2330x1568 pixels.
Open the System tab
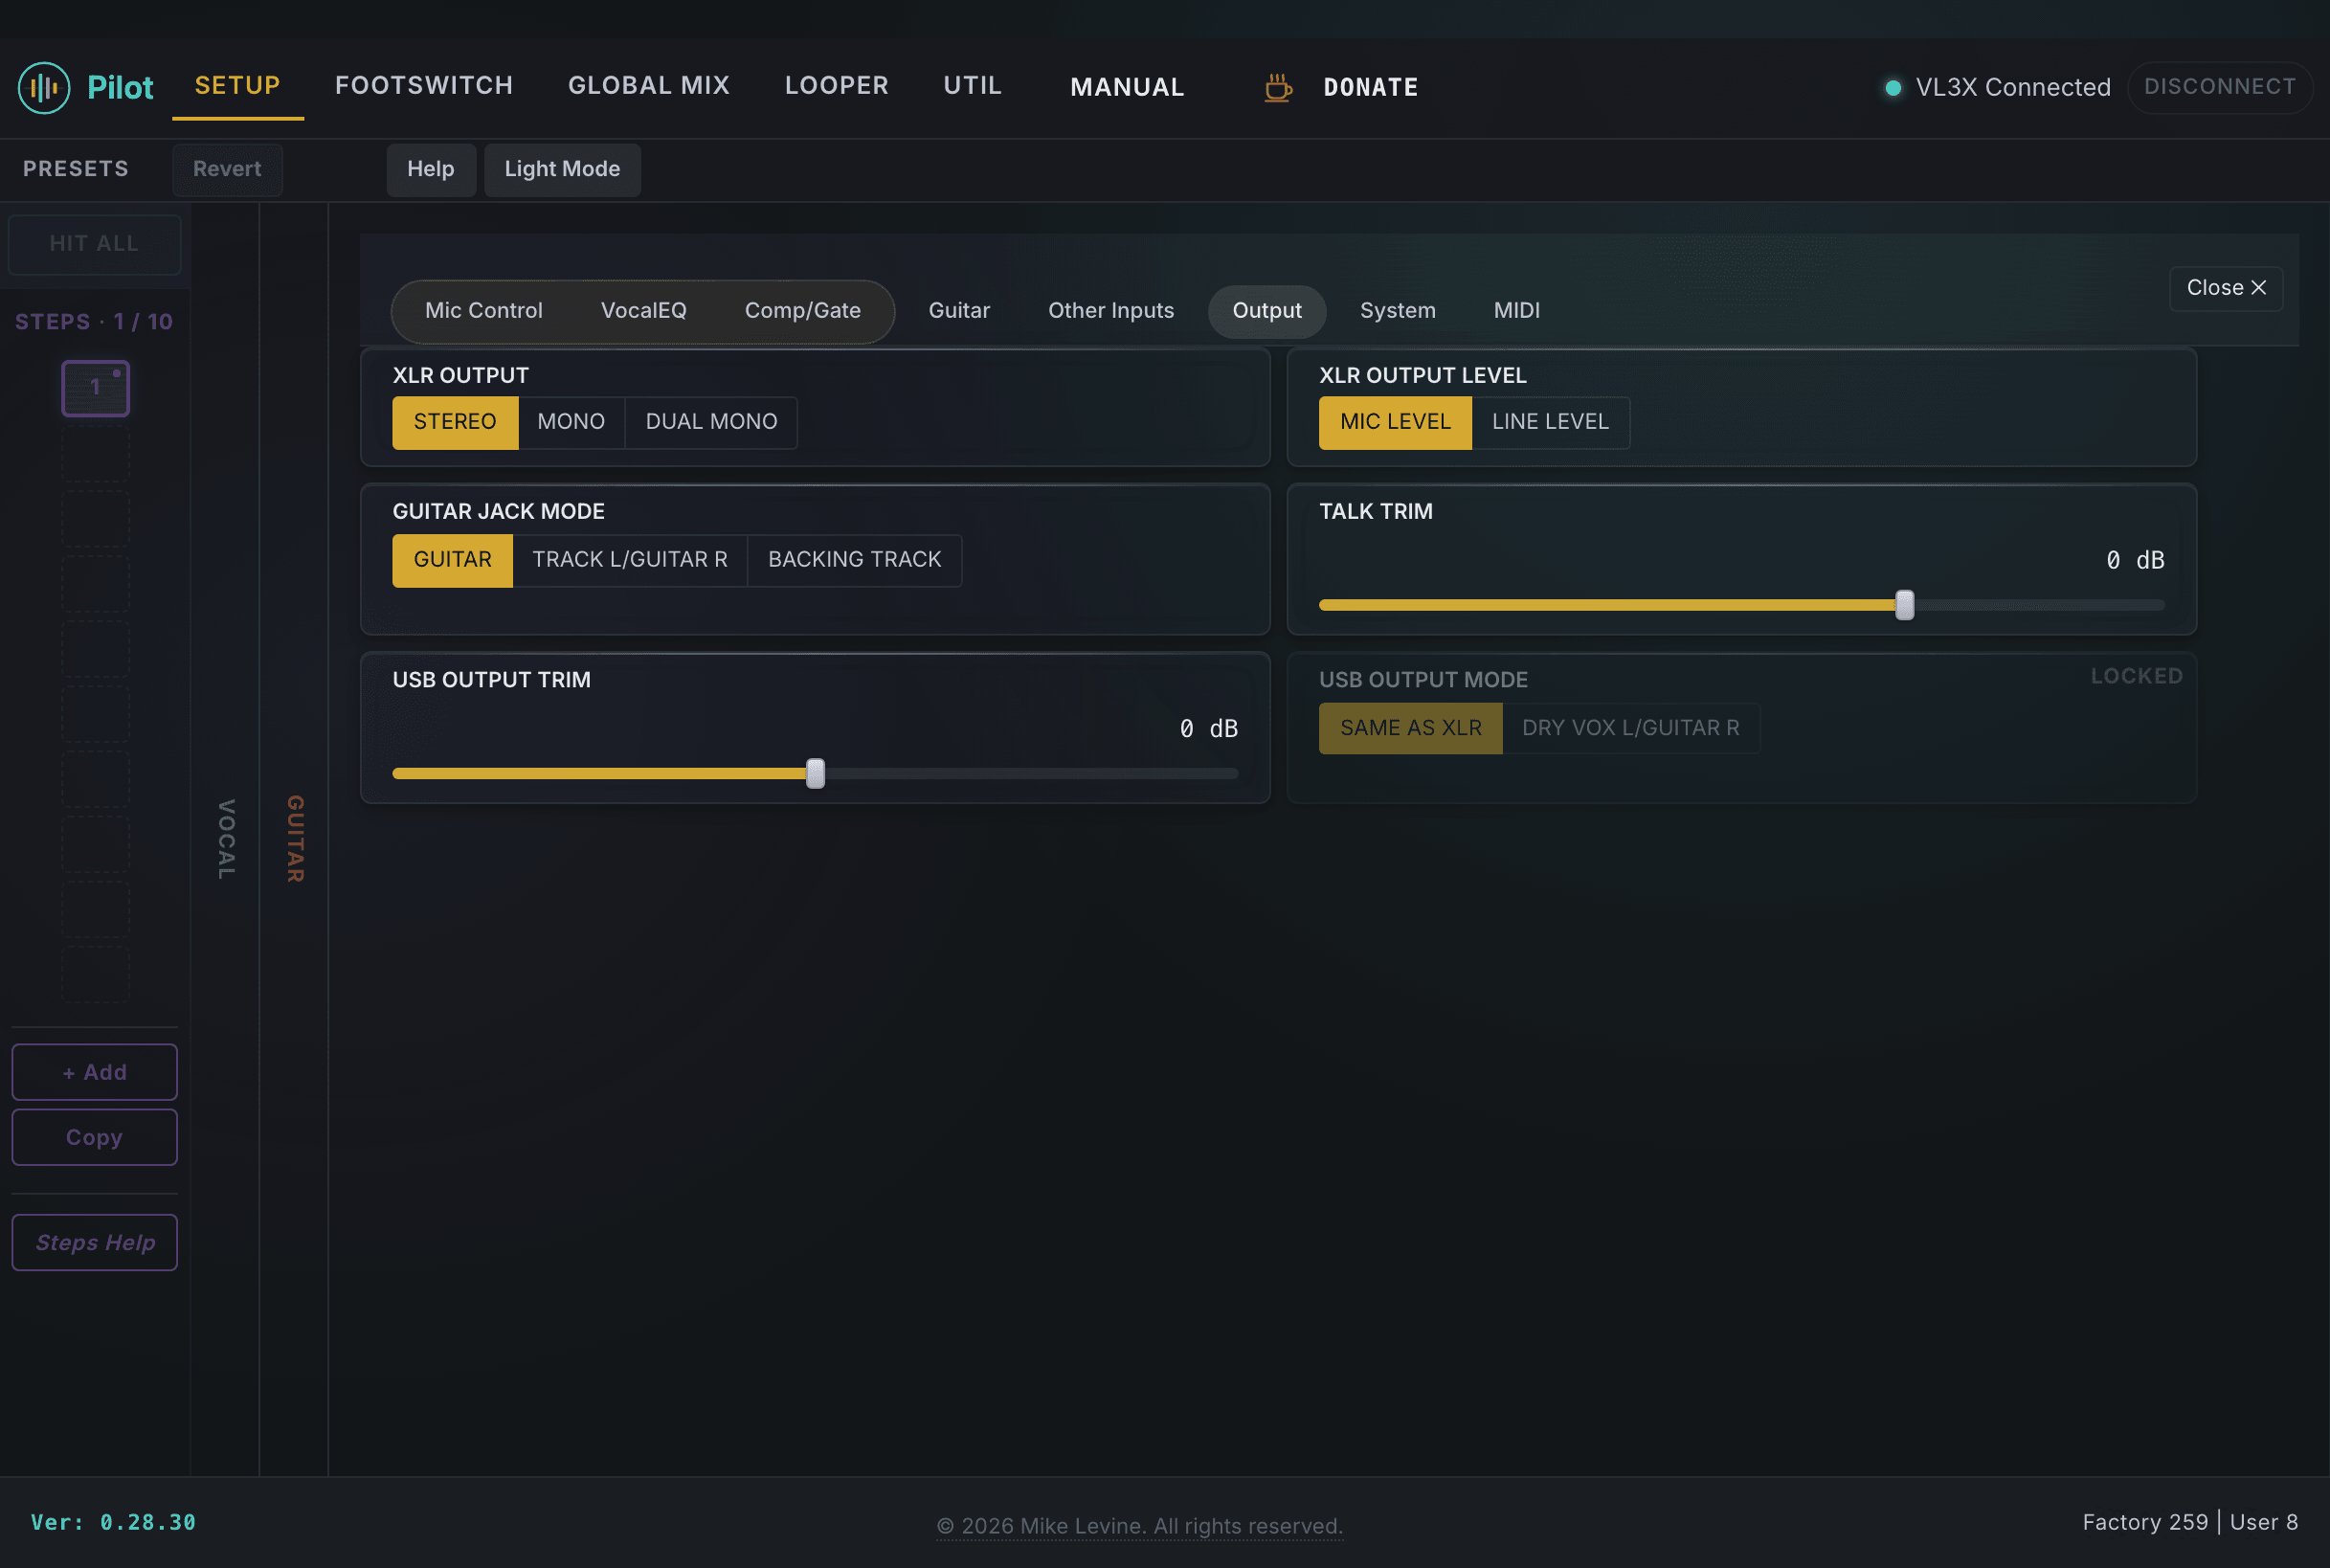[x=1397, y=311]
